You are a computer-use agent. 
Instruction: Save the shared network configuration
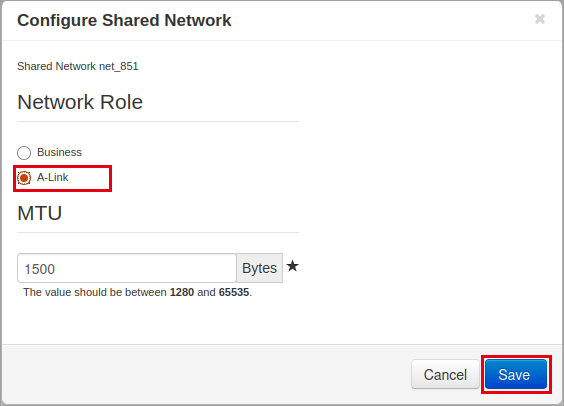click(516, 374)
